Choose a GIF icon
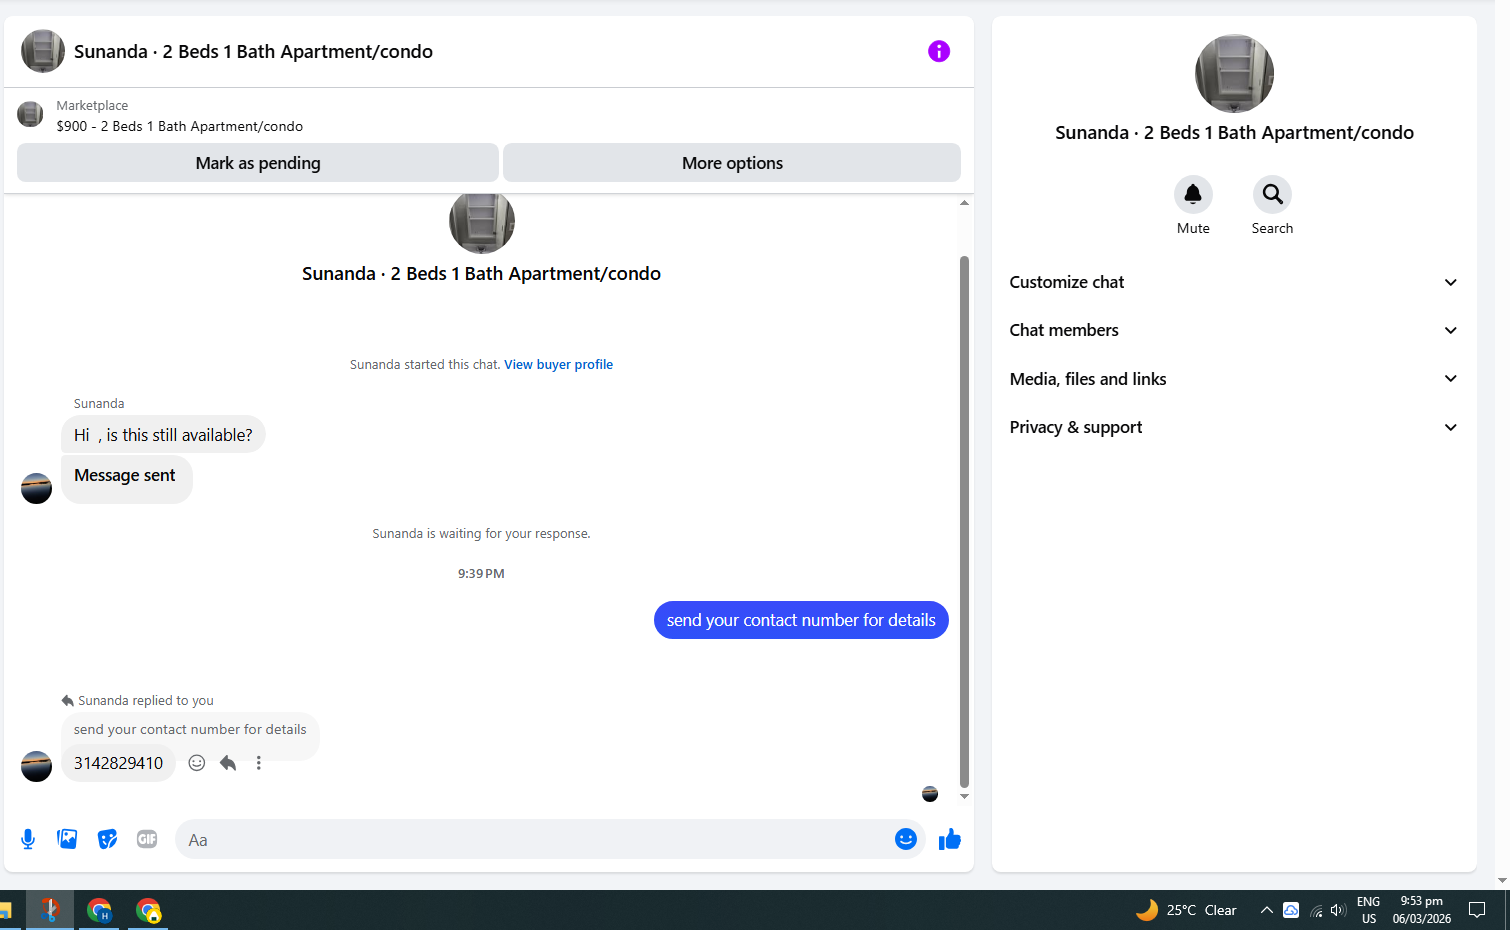Screen dimensions: 1510x930 pos(147,839)
